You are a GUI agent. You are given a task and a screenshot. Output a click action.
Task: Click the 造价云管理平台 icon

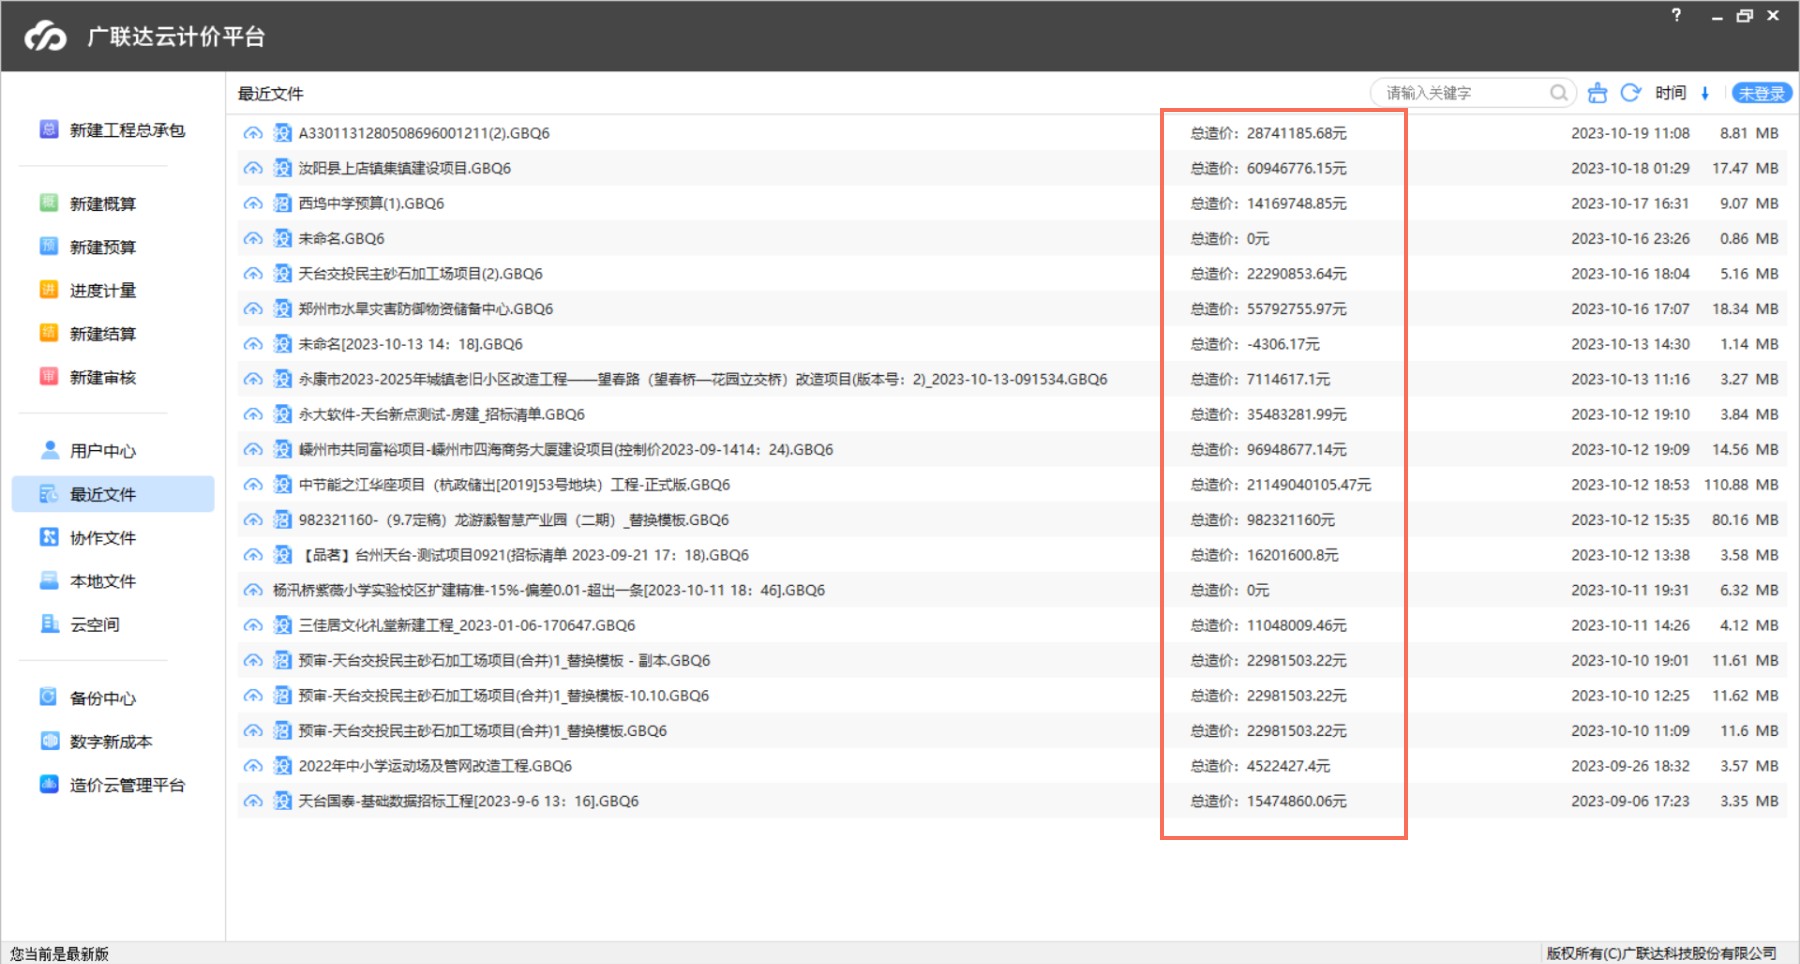(x=48, y=784)
